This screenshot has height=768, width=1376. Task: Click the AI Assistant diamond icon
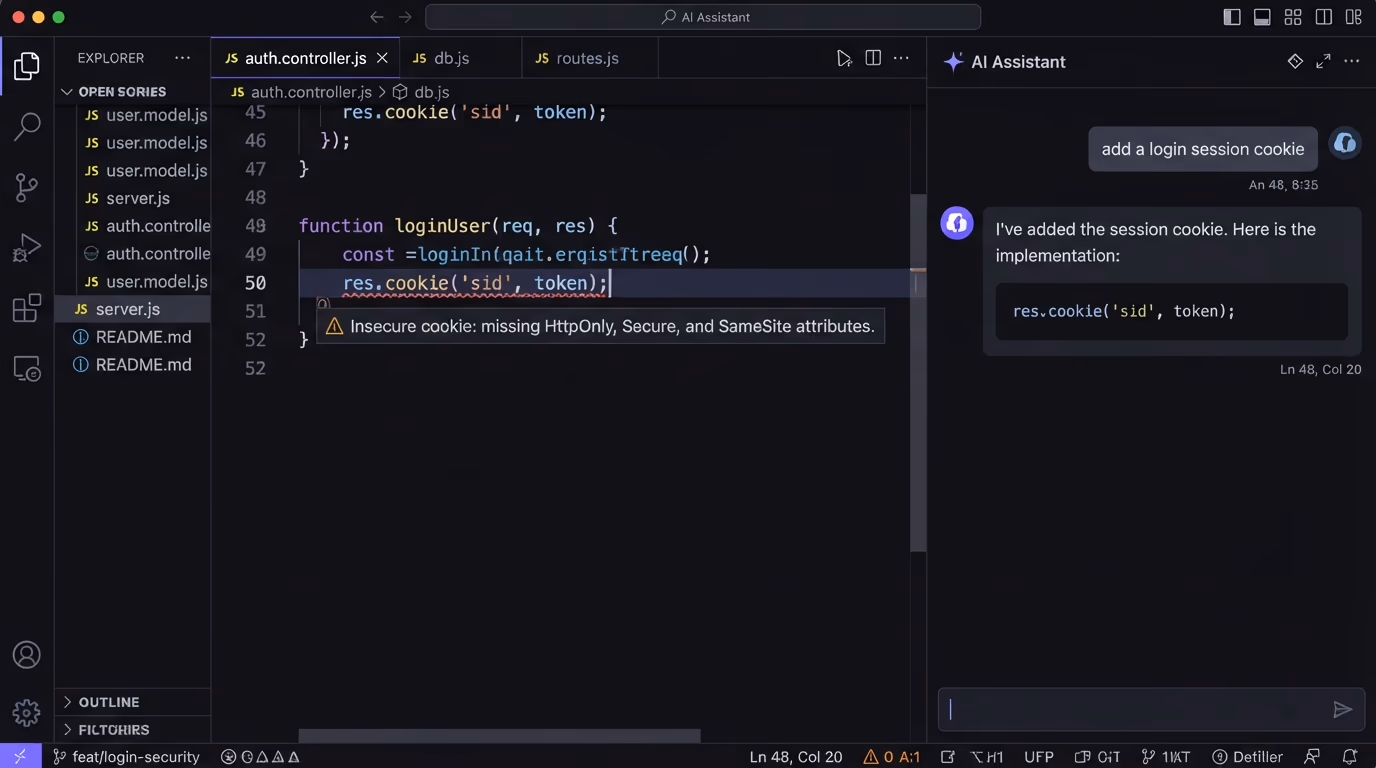[x=1295, y=61]
